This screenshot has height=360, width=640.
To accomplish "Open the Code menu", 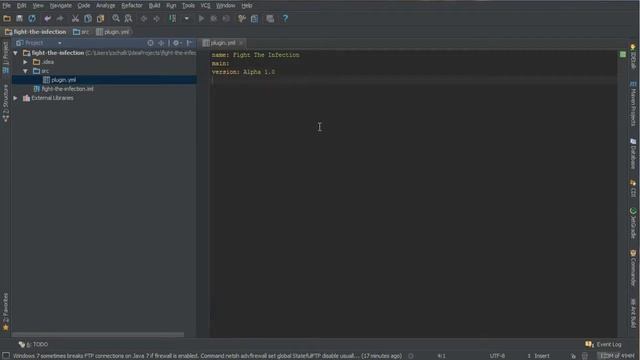I will 84,6.
